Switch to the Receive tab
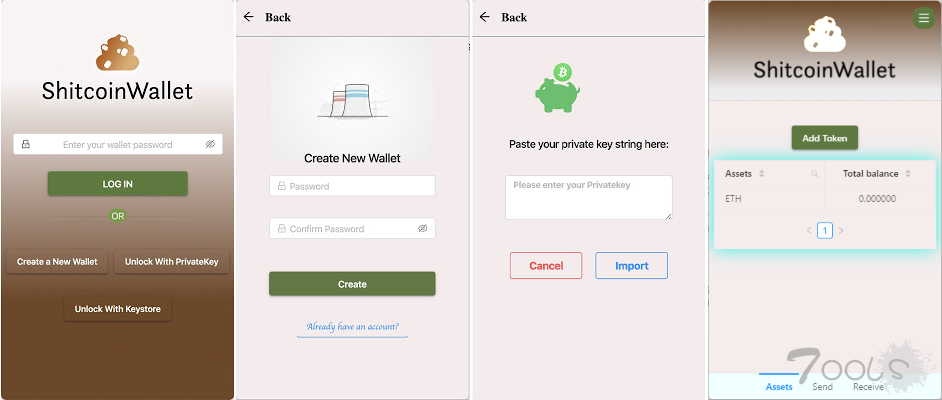This screenshot has height=400, width=942. 868,387
